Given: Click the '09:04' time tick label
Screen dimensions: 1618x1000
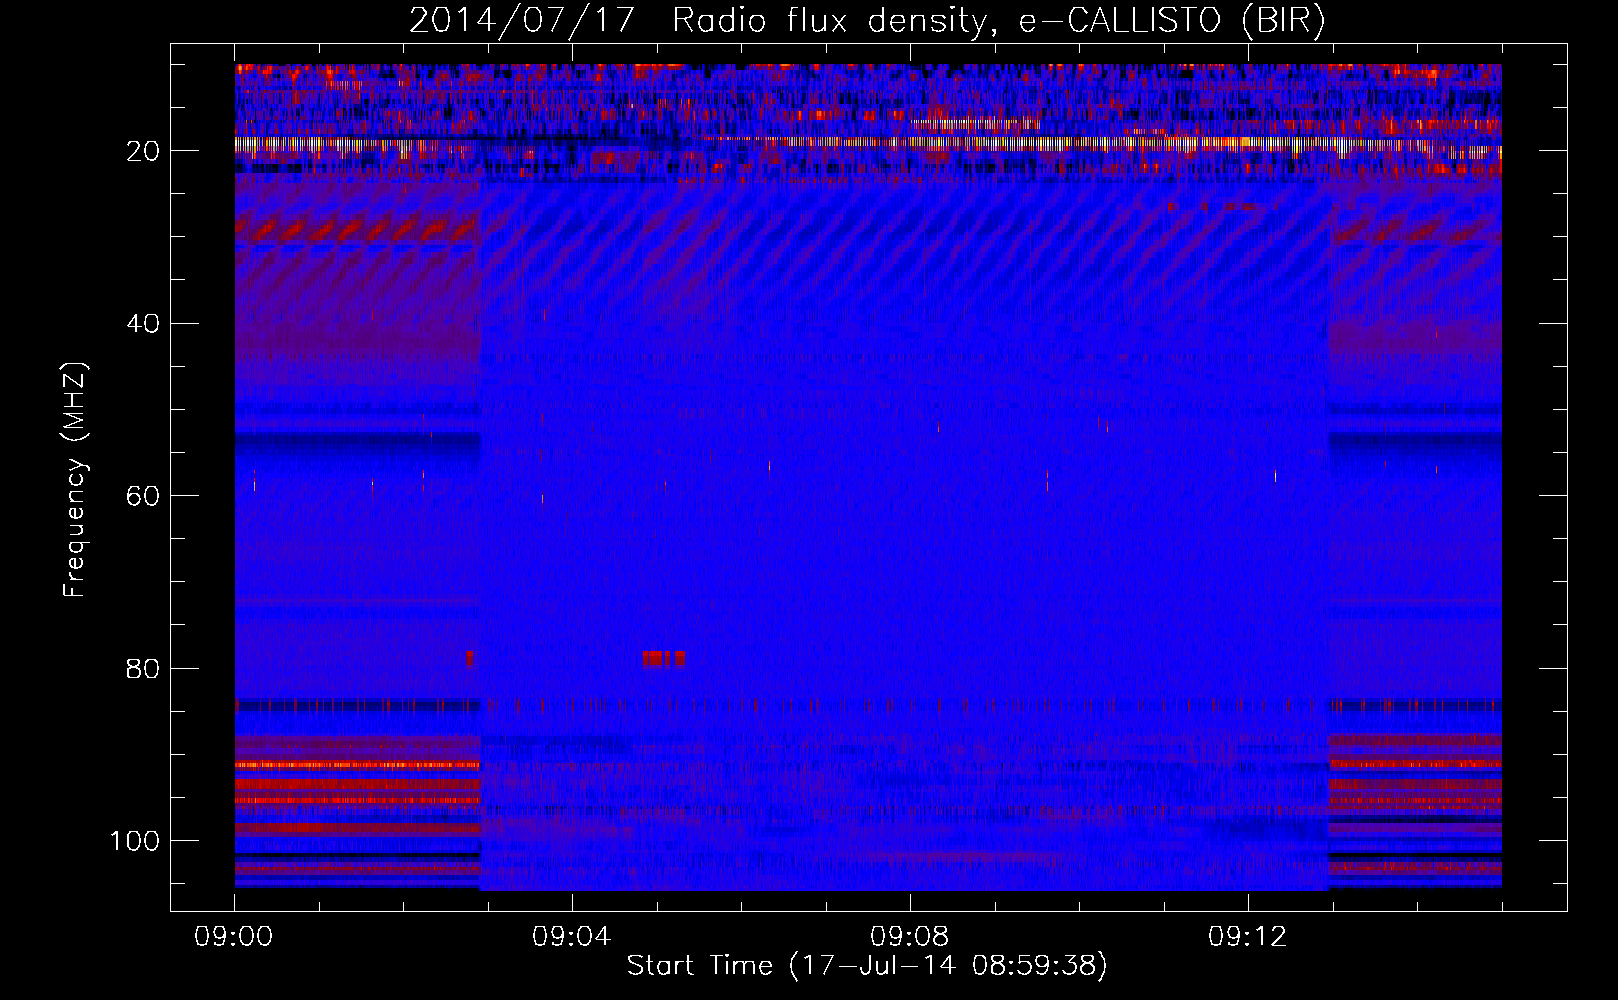Looking at the screenshot, I should click(572, 937).
